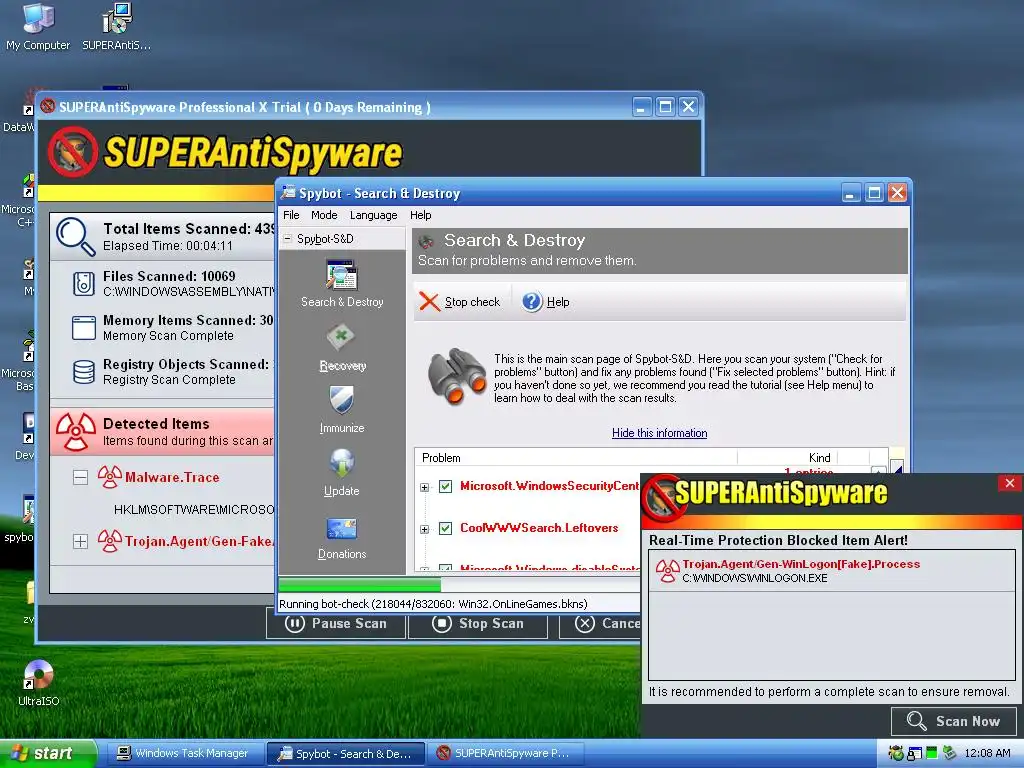Click the taskbar clock showing 12:08 AM
Viewport: 1024px width, 768px height.
(987, 754)
